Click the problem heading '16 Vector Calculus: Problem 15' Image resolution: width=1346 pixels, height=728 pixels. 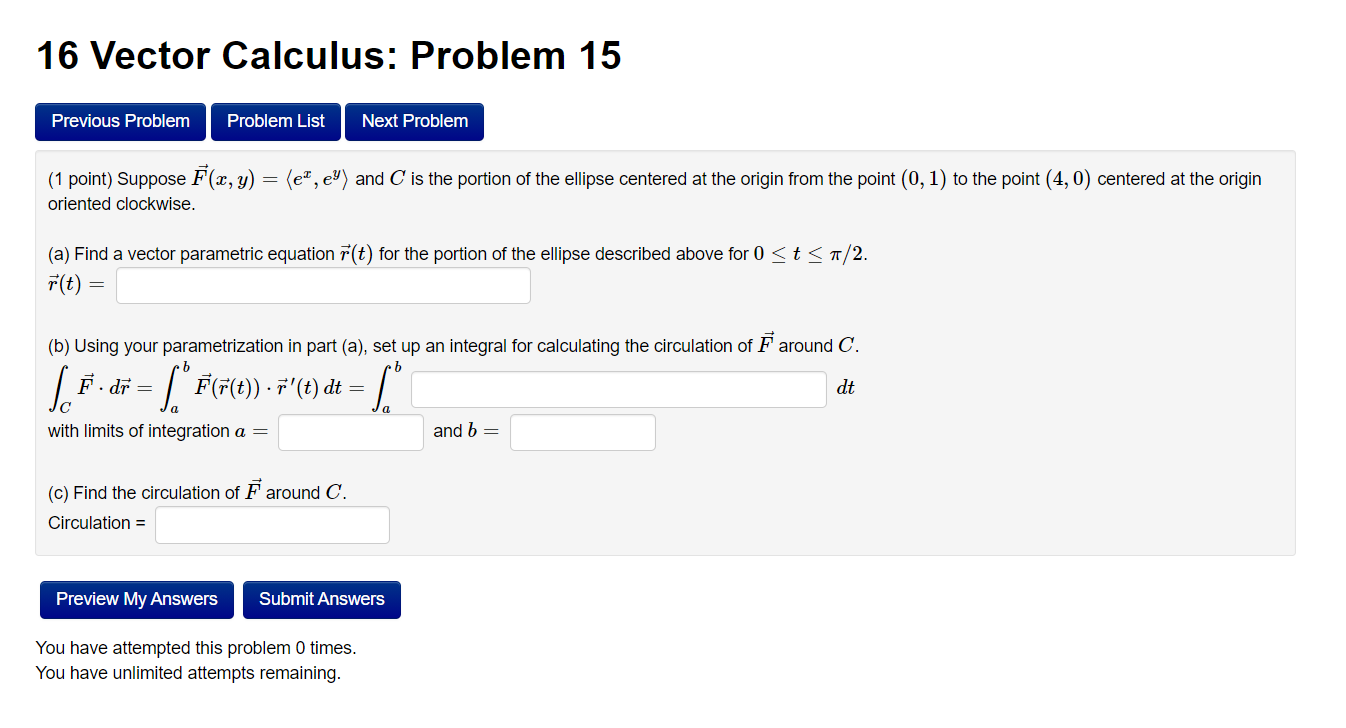(x=328, y=55)
